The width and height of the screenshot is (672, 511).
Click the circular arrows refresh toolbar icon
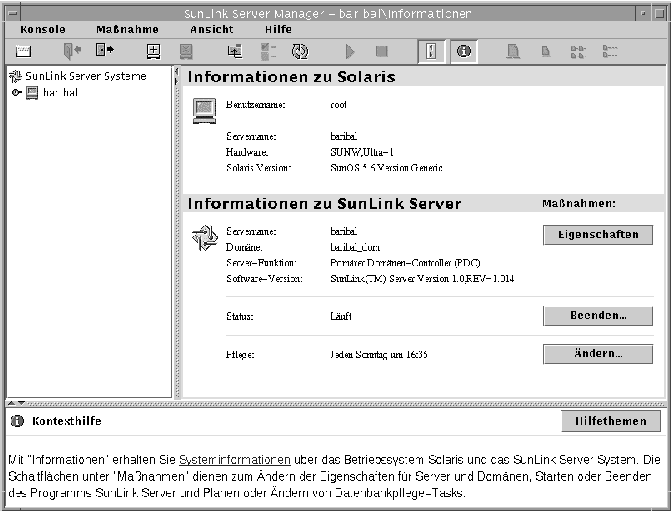click(300, 51)
